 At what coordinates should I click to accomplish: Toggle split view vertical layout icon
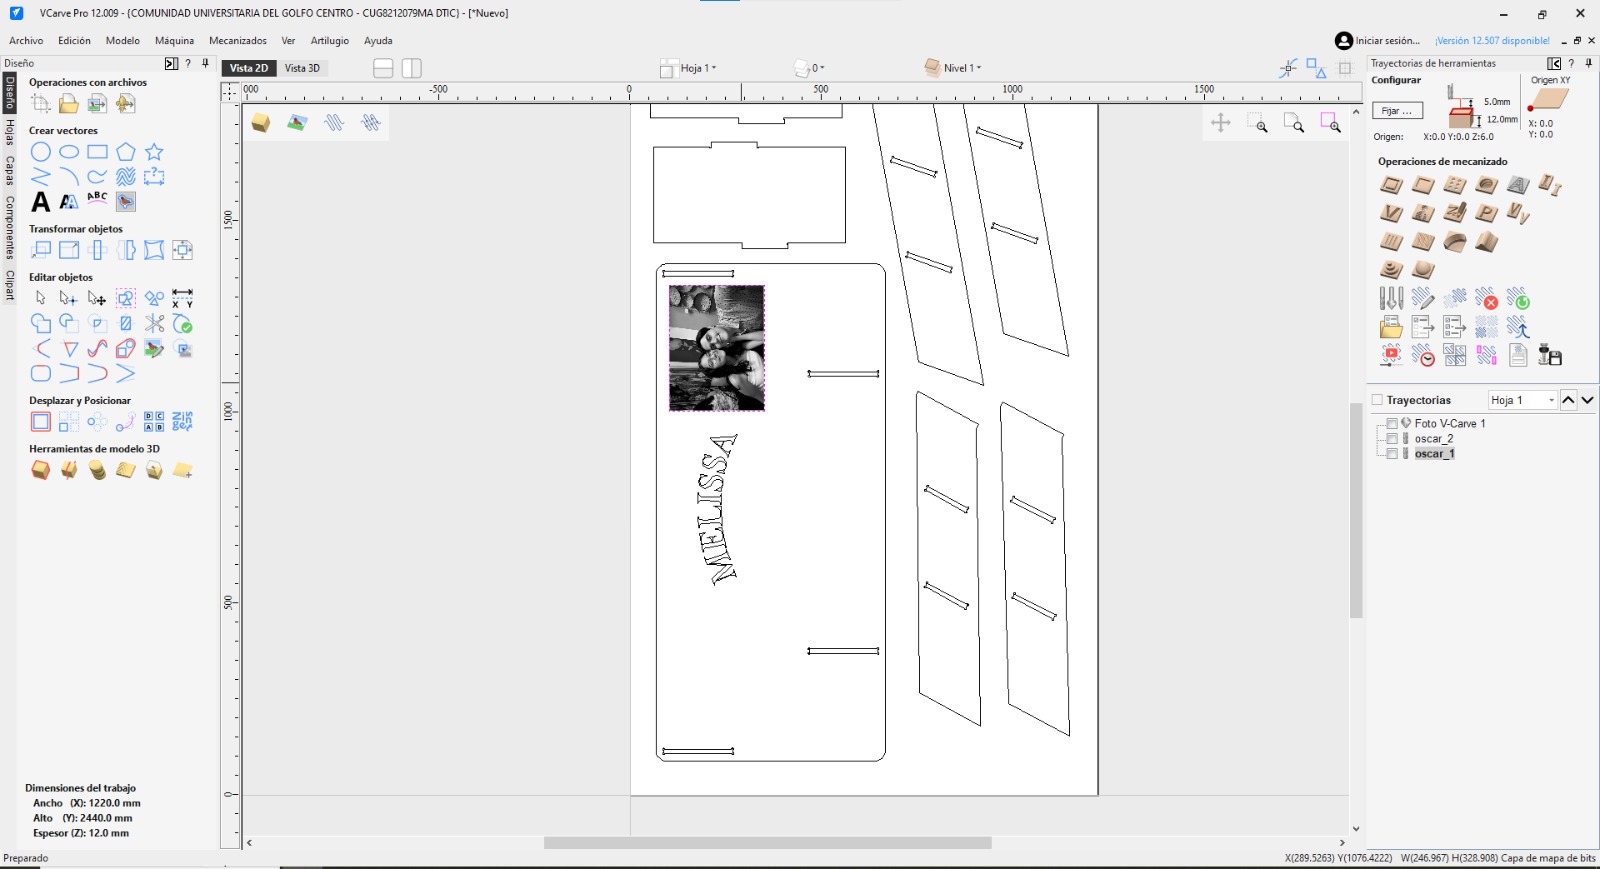pyautogui.click(x=412, y=68)
